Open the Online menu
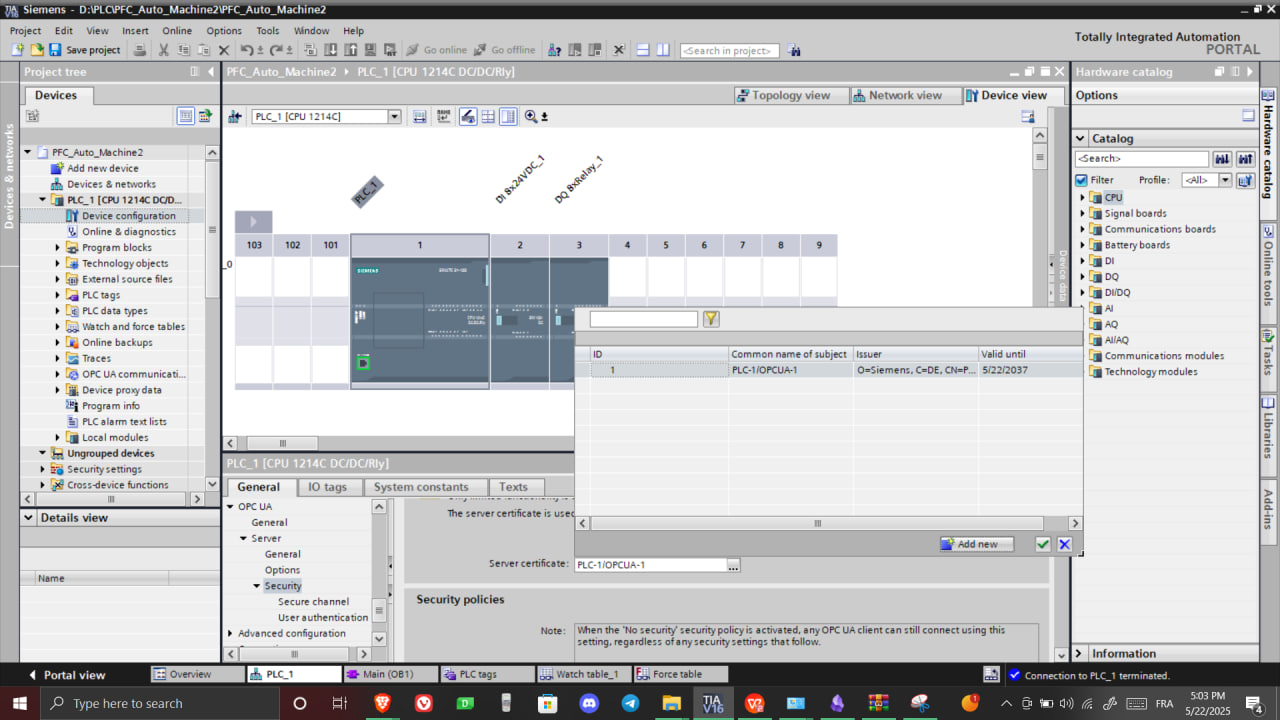The width and height of the screenshot is (1280, 720). coord(177,30)
